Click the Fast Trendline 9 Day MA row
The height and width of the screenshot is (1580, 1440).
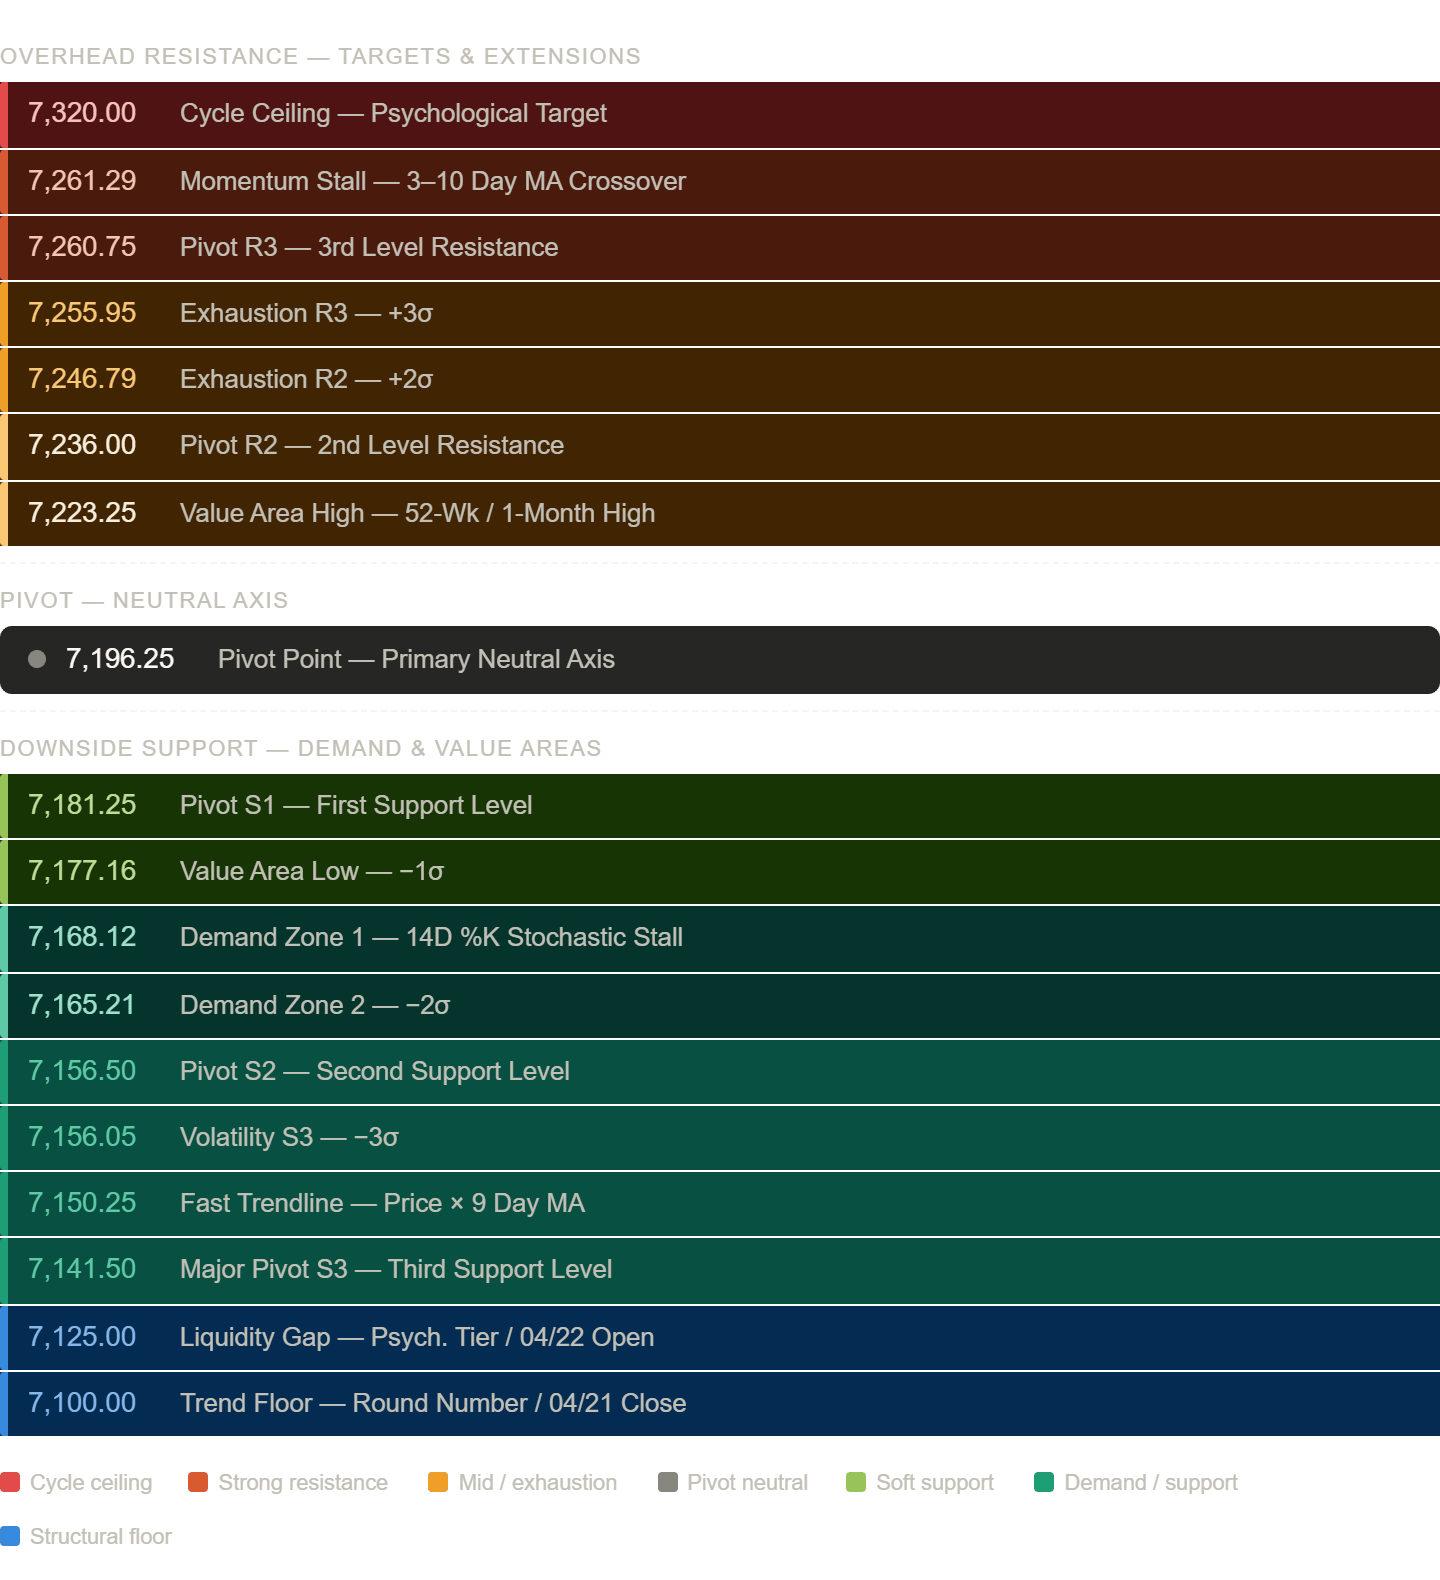pyautogui.click(x=720, y=1203)
